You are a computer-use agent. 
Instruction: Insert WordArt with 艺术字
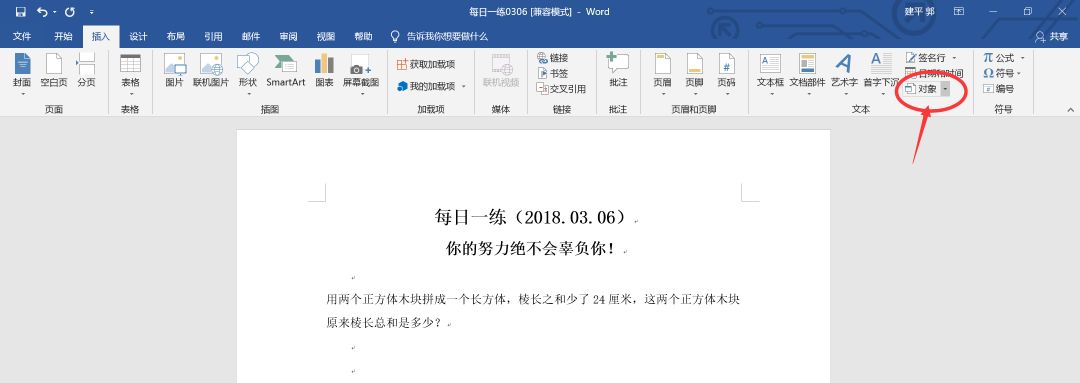(x=844, y=74)
